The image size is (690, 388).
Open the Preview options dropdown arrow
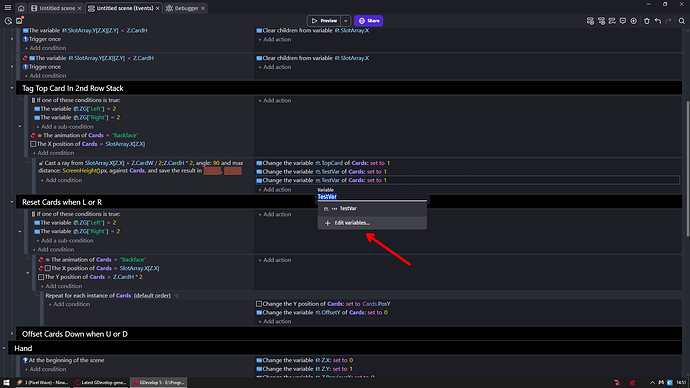346,21
